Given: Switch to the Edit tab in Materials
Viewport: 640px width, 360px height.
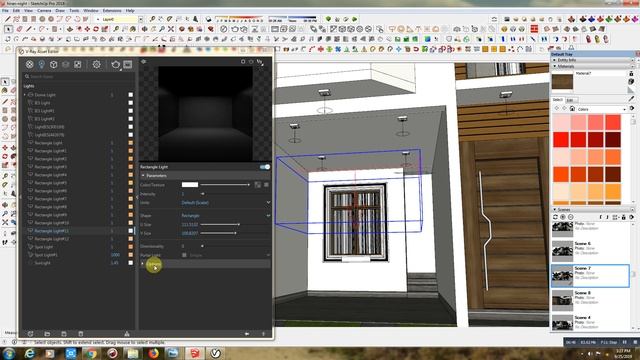Looking at the screenshot, I should 570,100.
